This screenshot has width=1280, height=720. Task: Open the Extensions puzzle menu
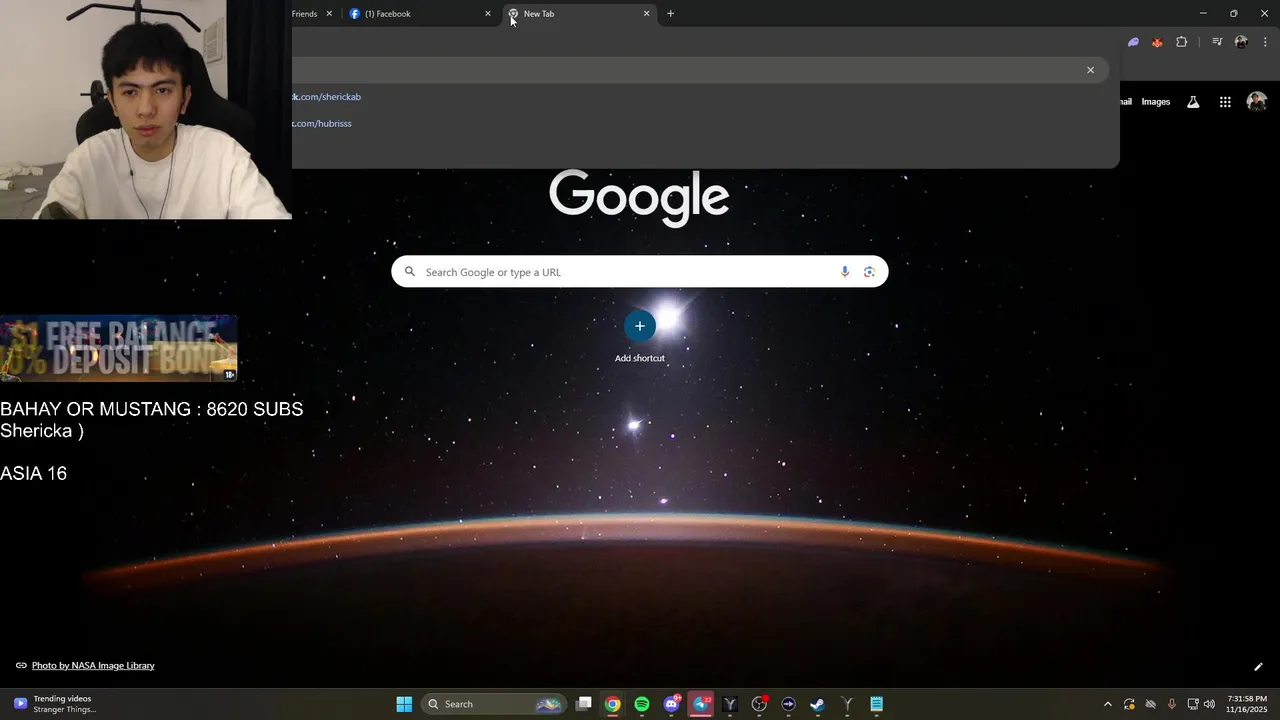coord(1182,42)
